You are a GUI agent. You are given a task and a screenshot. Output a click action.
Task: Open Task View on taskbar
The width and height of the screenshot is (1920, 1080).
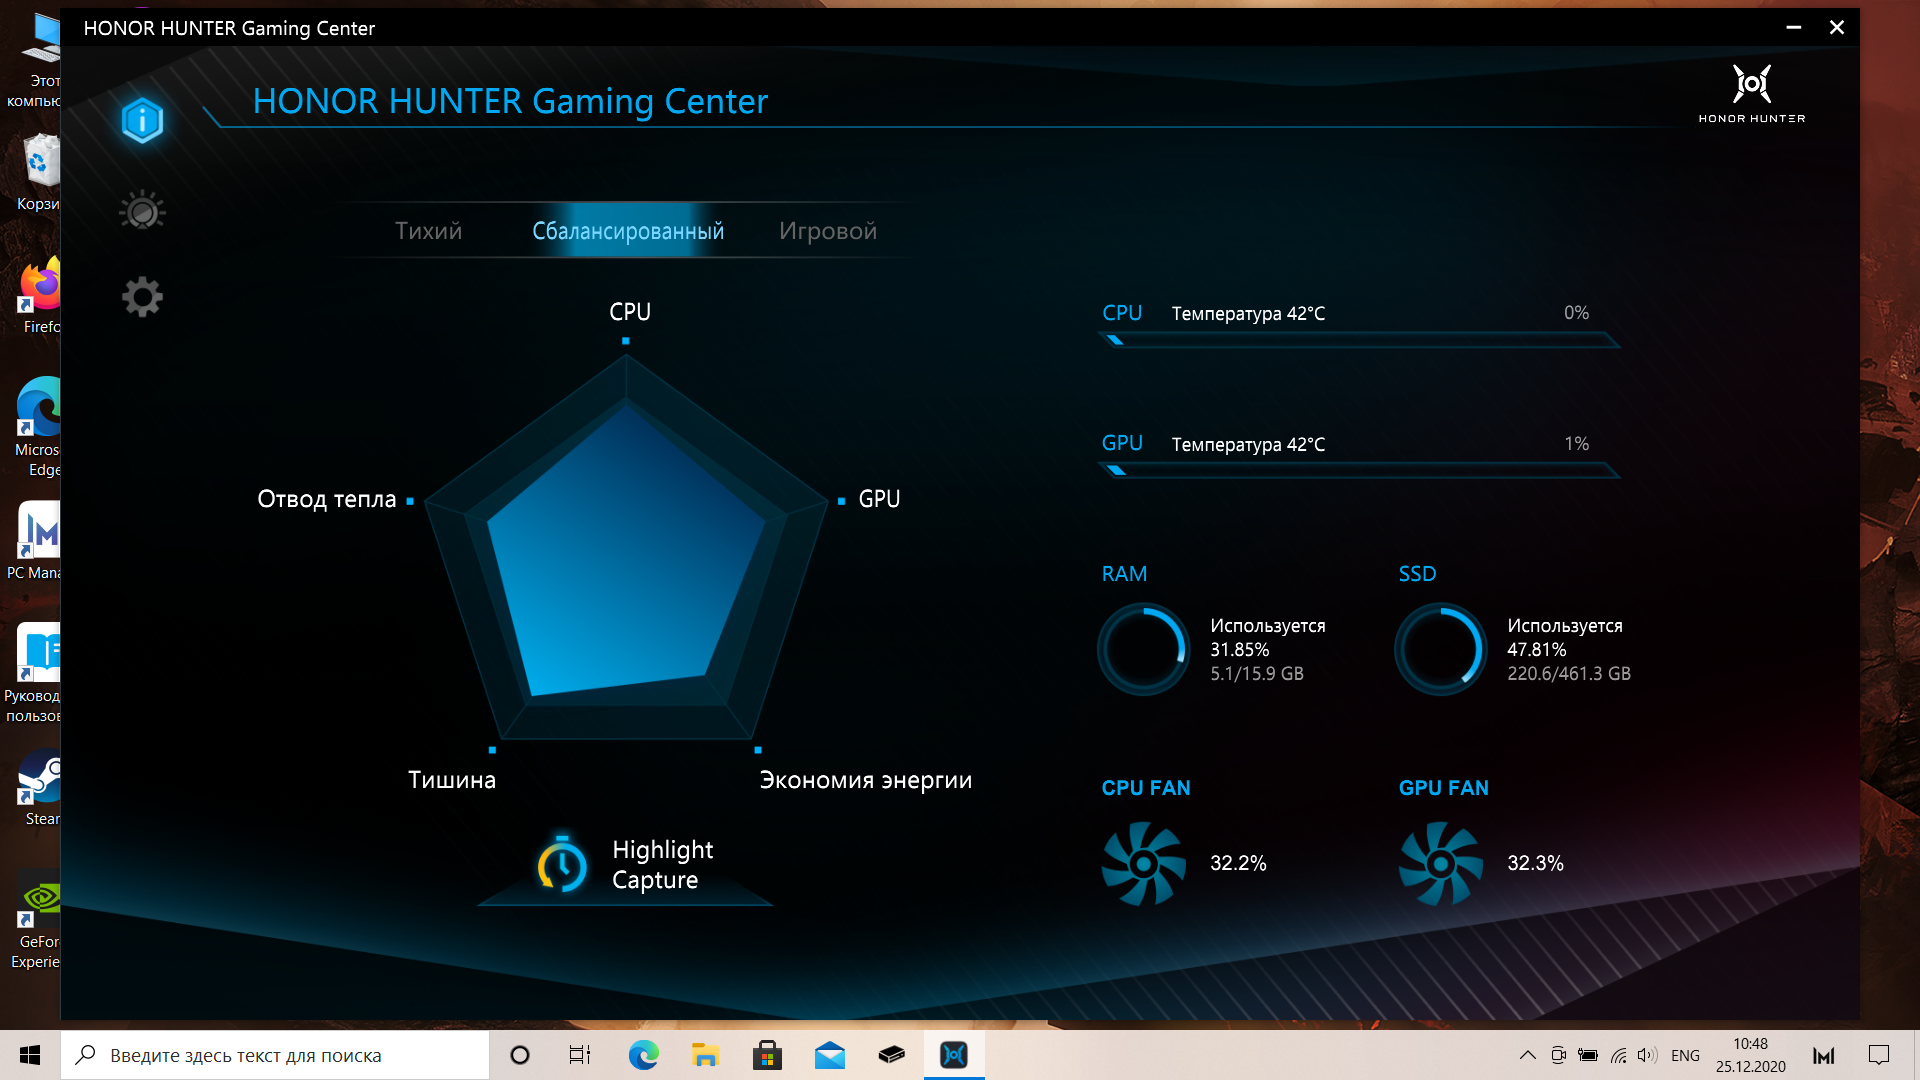click(580, 1055)
